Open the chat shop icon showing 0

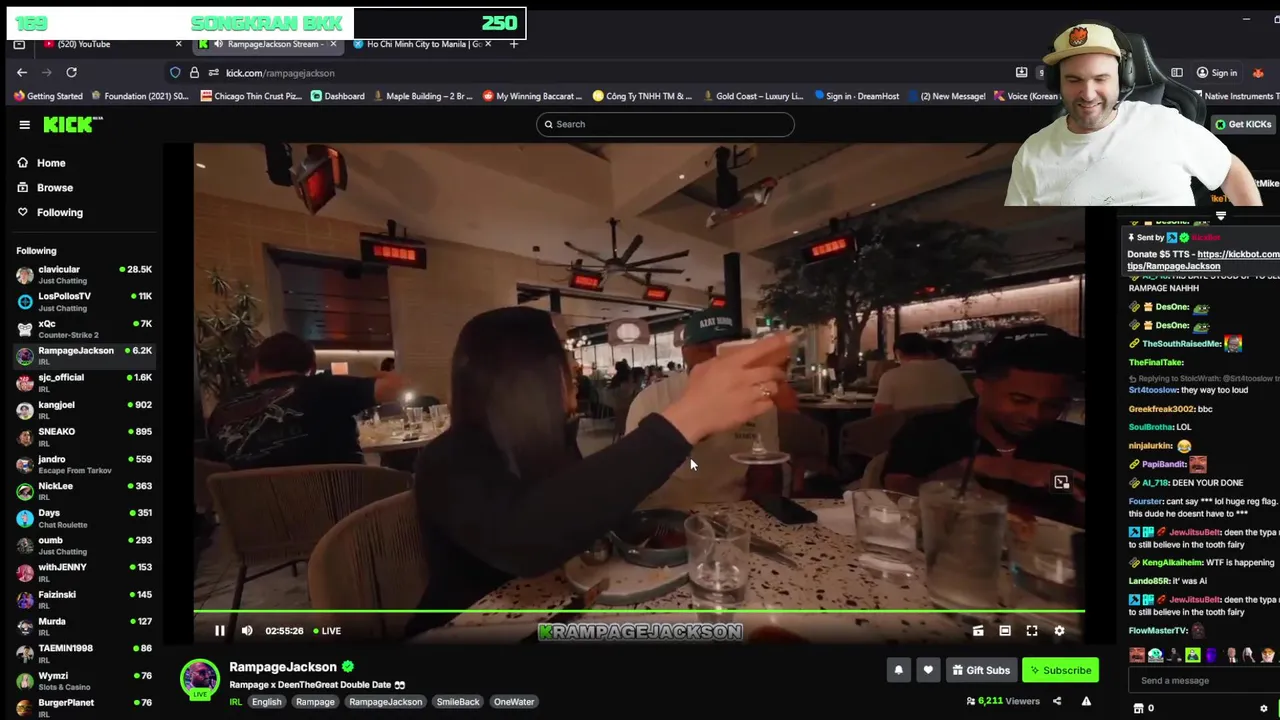1144,709
